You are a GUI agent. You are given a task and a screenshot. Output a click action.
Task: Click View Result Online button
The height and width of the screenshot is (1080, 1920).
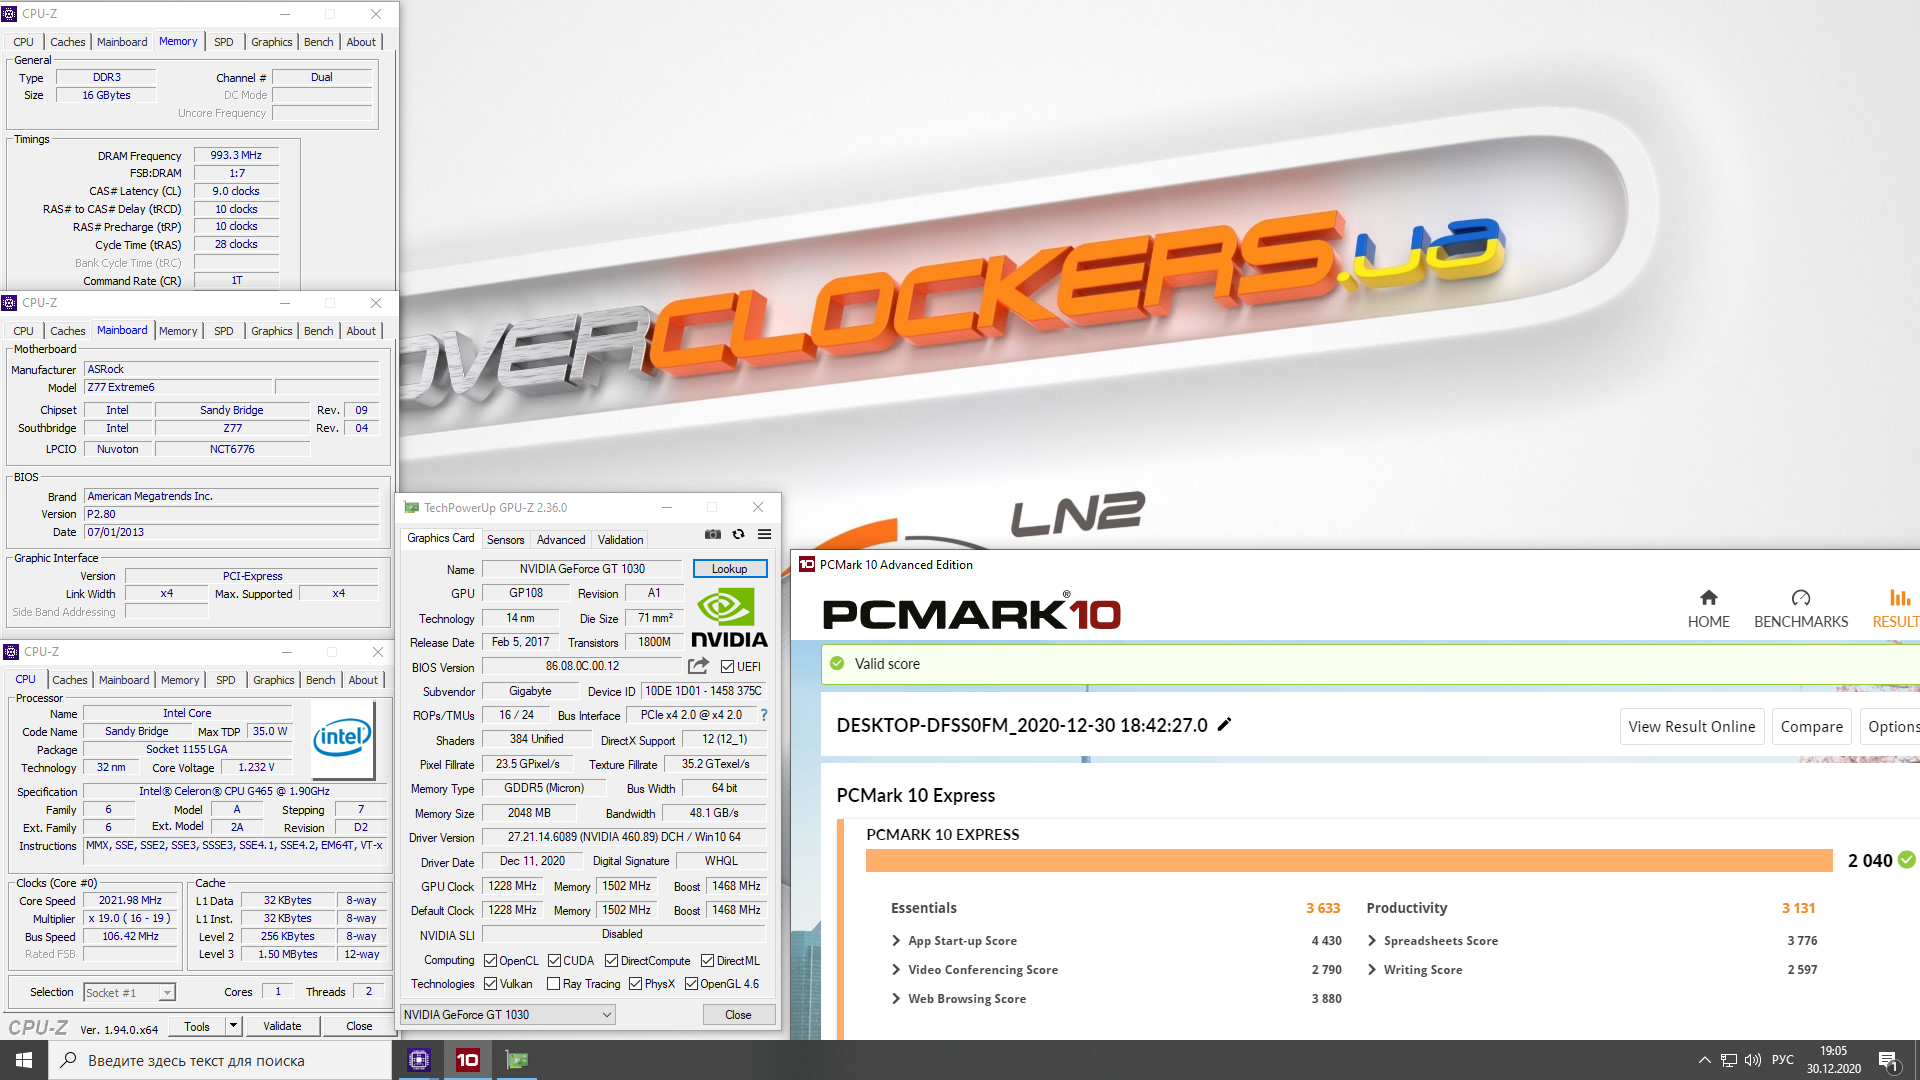(1692, 727)
